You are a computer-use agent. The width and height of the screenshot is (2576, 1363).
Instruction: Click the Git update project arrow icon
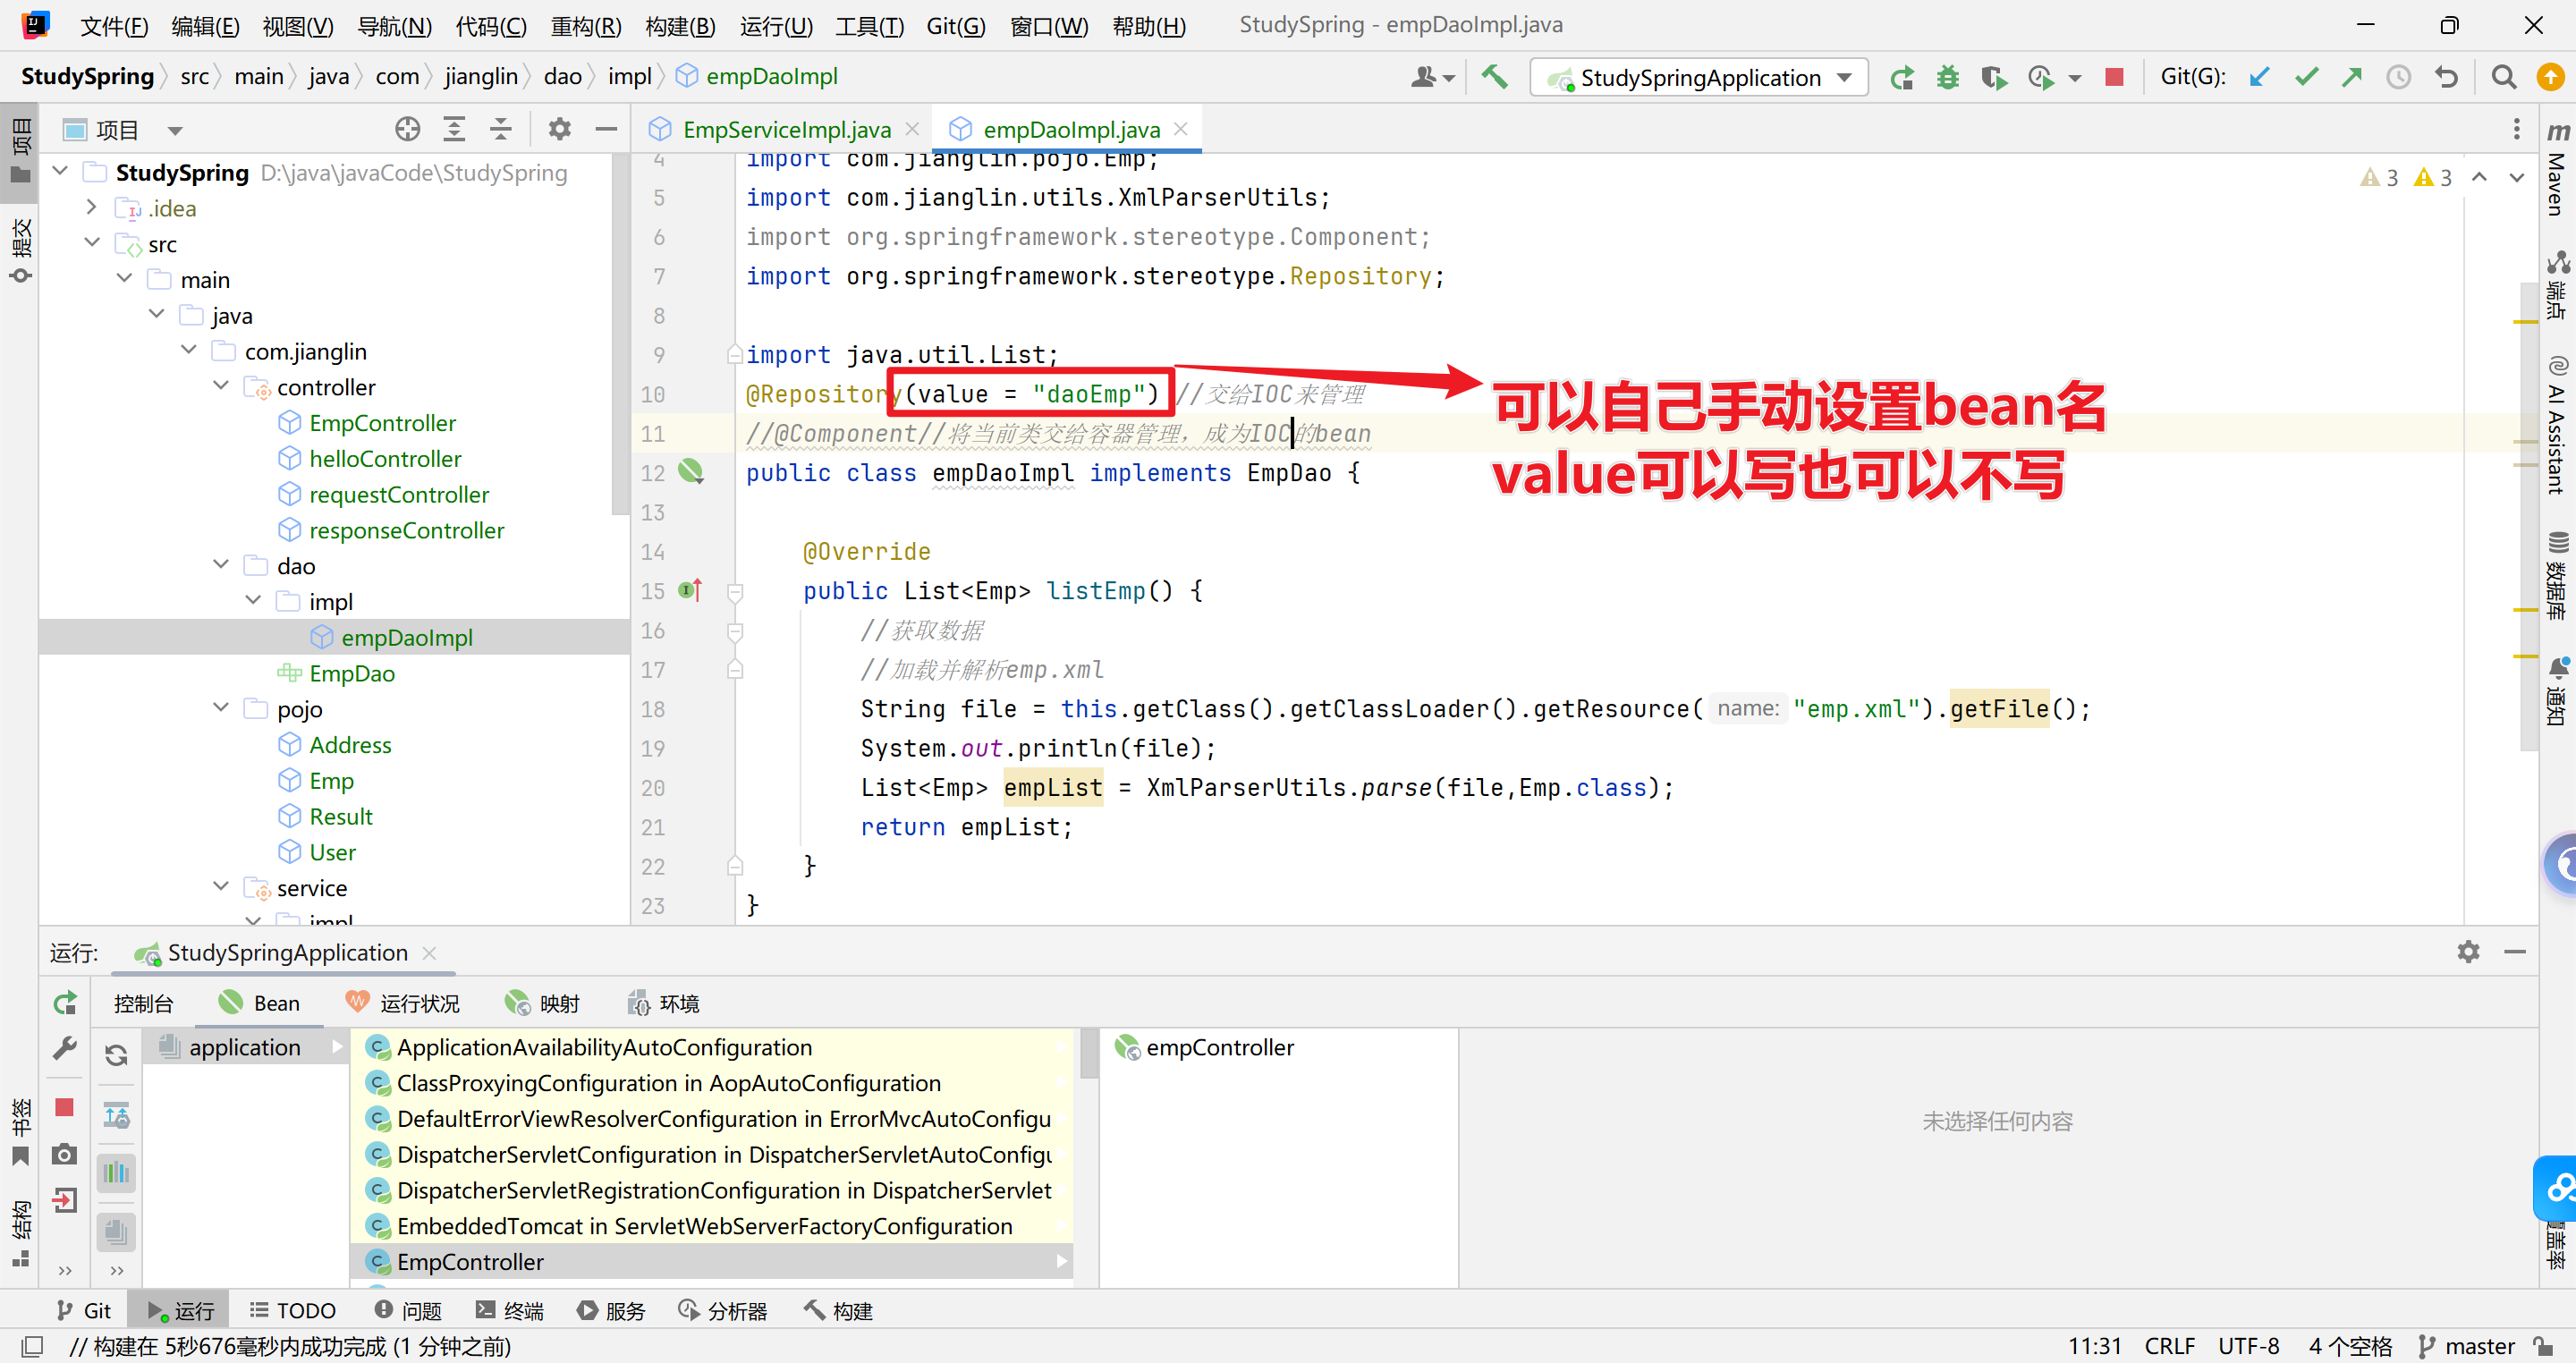click(x=2259, y=77)
